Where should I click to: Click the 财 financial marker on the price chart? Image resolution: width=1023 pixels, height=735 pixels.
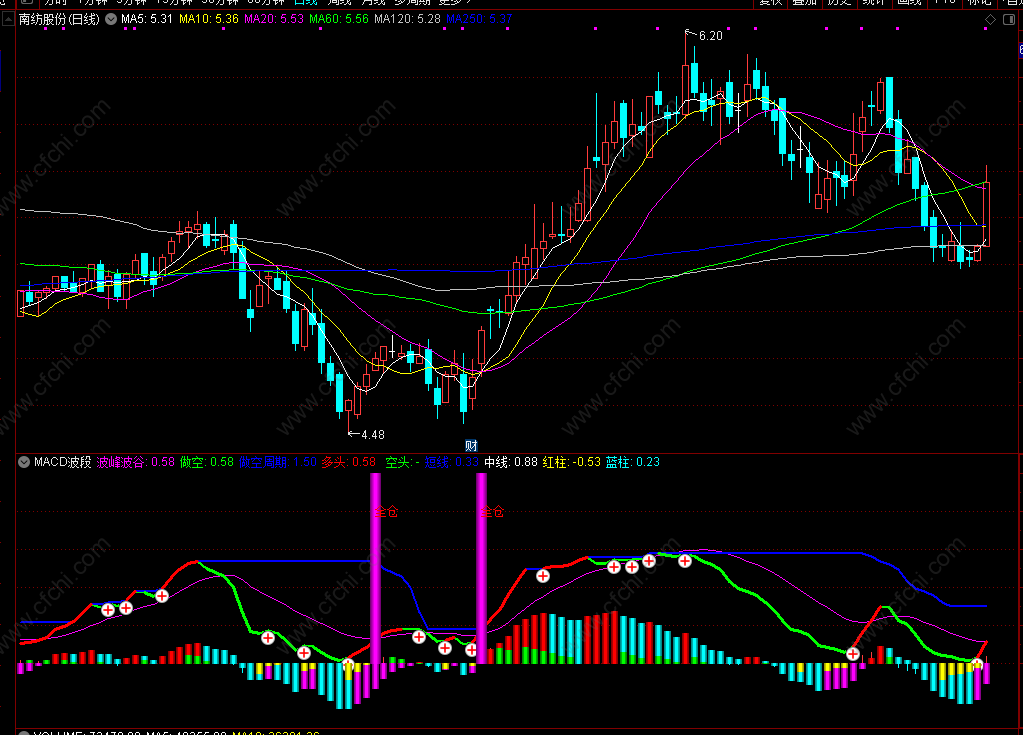coord(472,445)
